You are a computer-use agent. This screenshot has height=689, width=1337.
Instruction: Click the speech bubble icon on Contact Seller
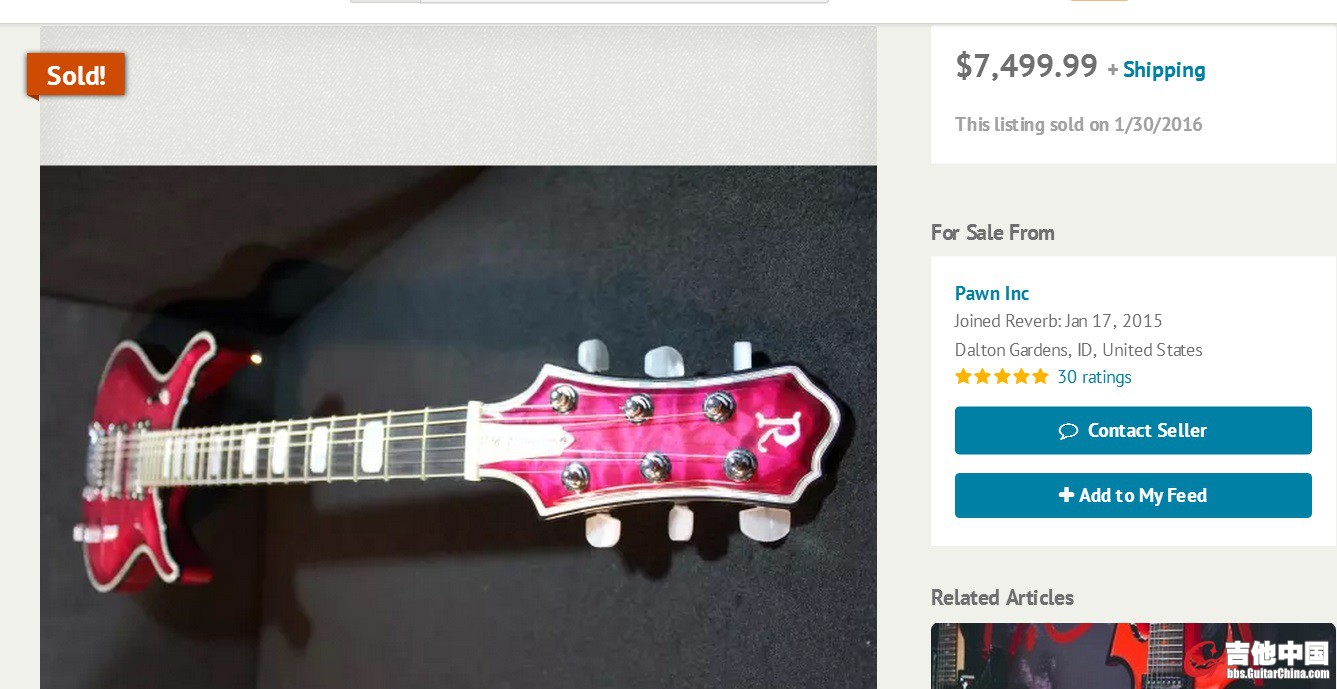(x=1068, y=431)
